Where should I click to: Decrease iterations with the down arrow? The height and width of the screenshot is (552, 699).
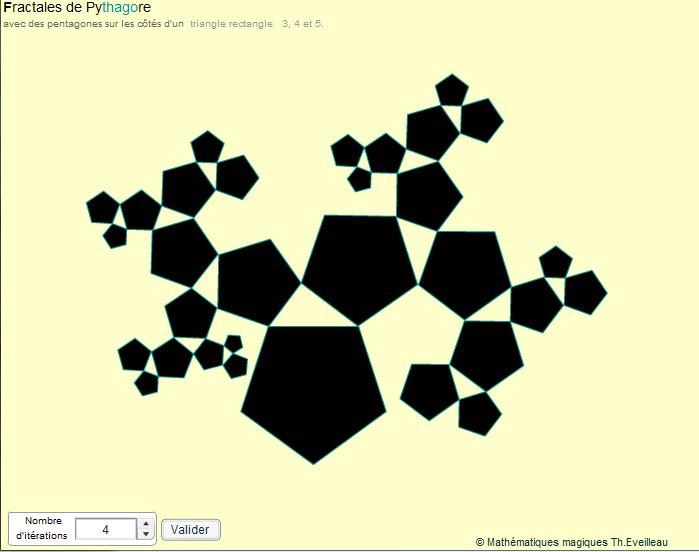click(x=146, y=535)
